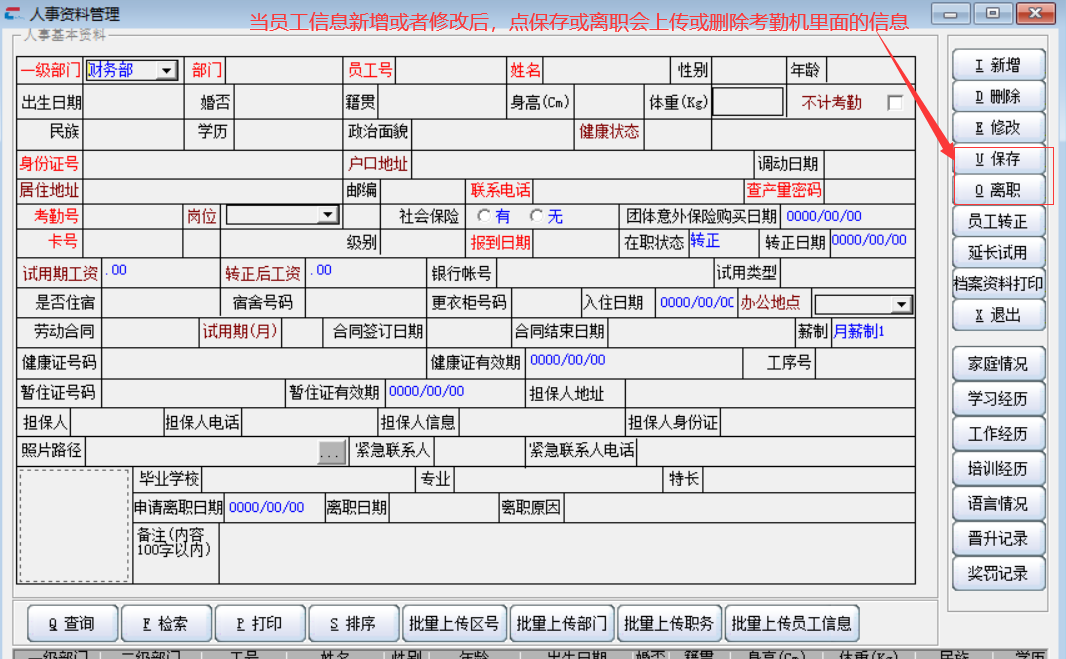Click the 健康证有效期 date value
This screenshot has width=1066, height=659.
567,360
